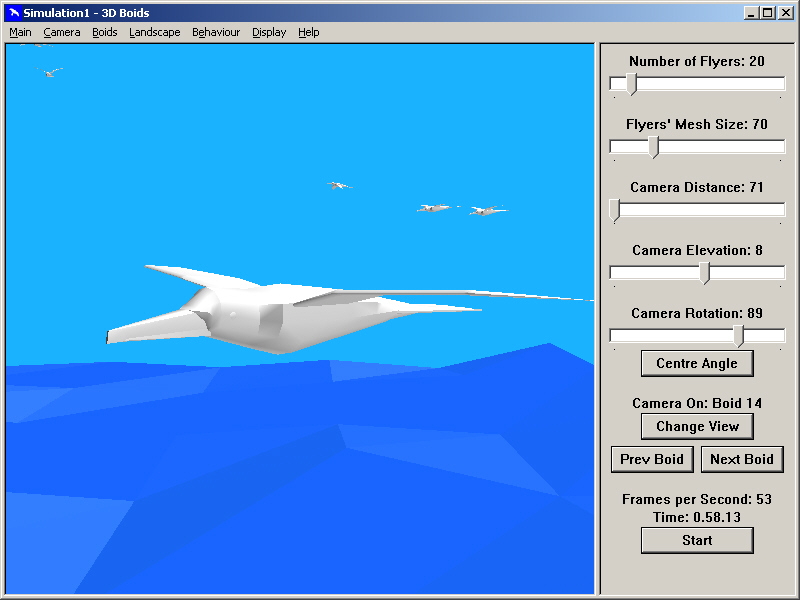Switch to the Next Boid
The height and width of the screenshot is (600, 800).
[742, 459]
